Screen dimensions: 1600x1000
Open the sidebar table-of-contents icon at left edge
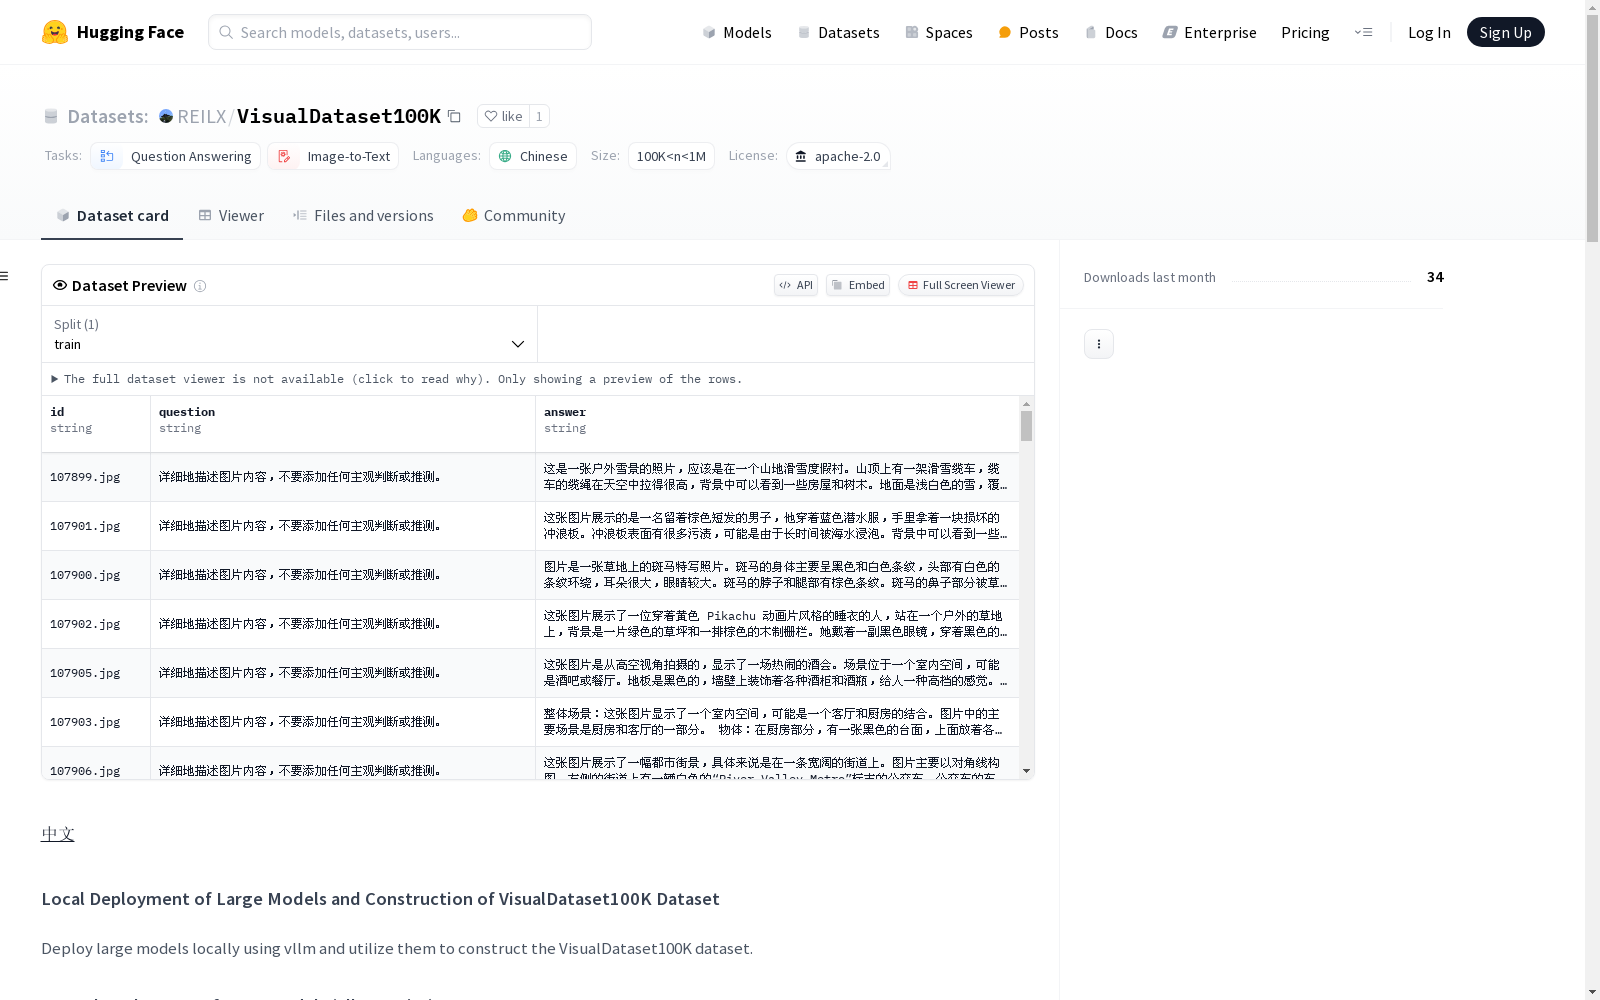5,276
